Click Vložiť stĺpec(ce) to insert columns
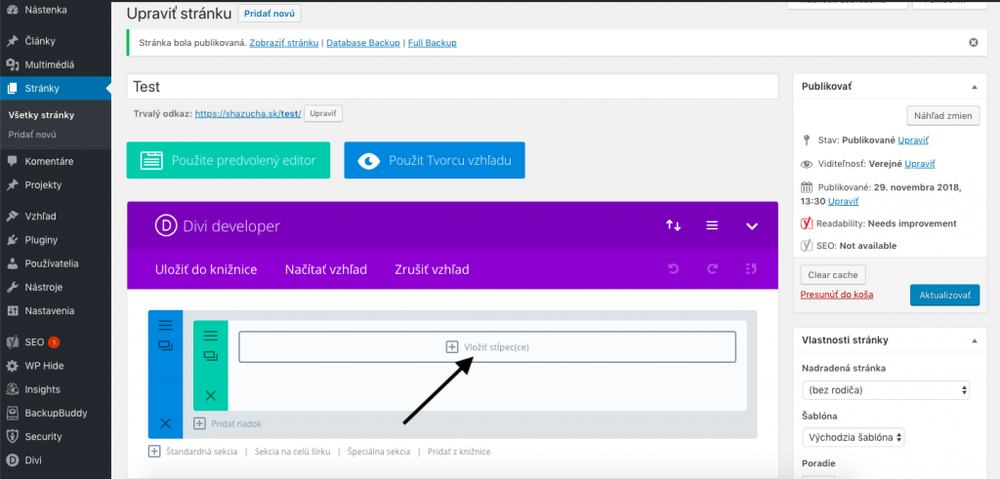 tap(487, 347)
